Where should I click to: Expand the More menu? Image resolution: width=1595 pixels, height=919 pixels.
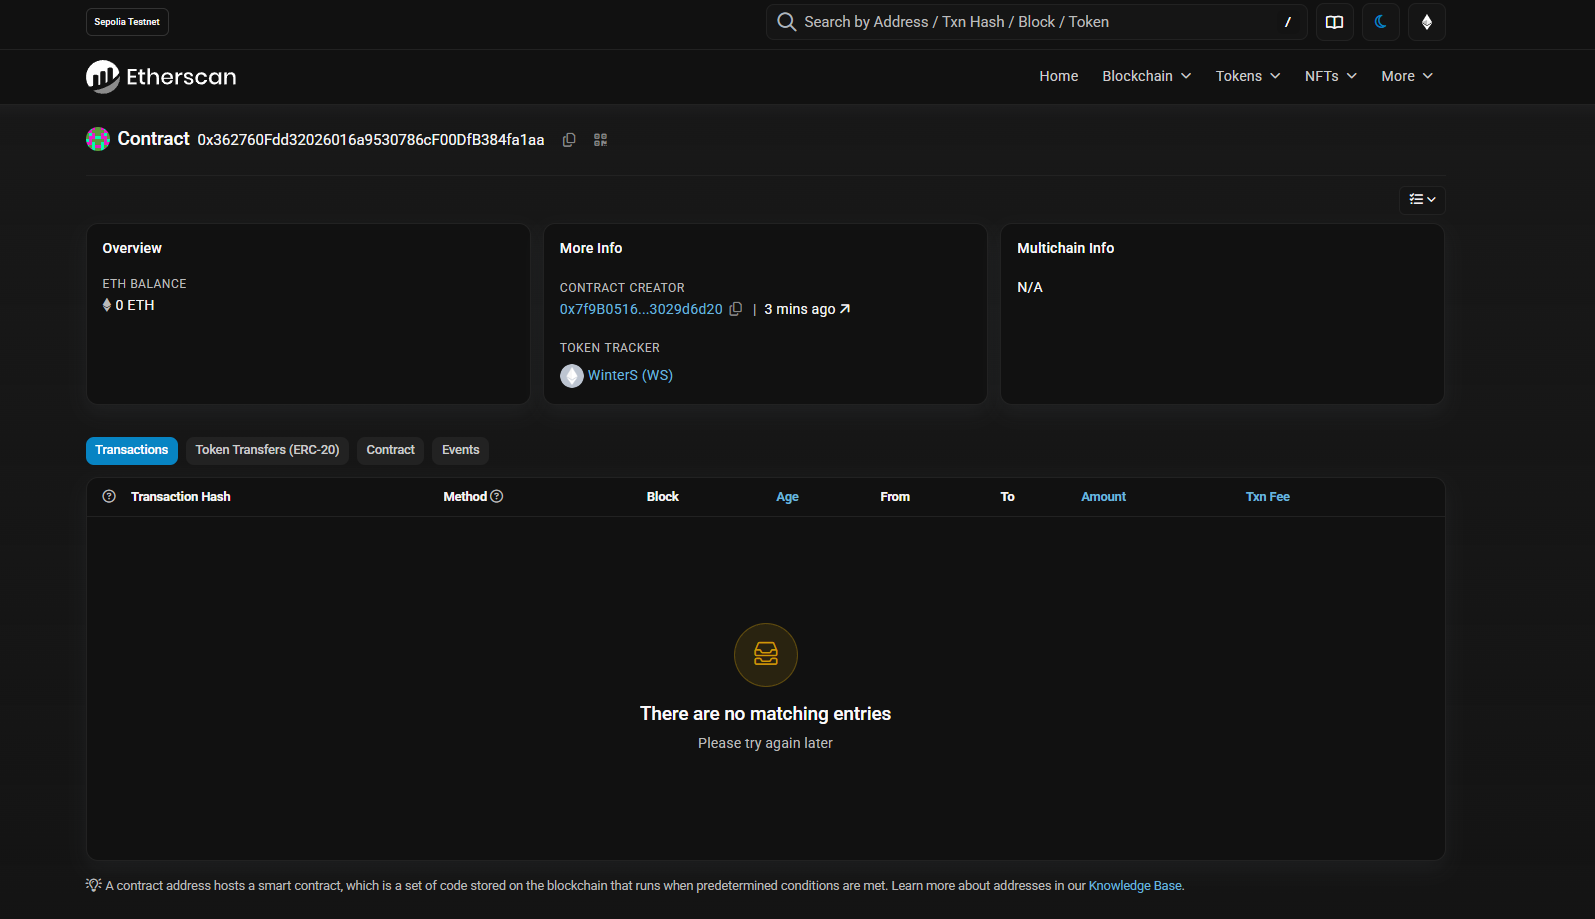coord(1407,77)
